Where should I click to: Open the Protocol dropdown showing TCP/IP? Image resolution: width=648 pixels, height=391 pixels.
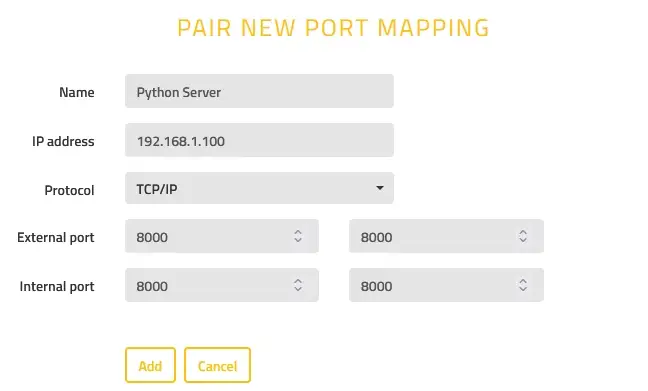(x=259, y=188)
